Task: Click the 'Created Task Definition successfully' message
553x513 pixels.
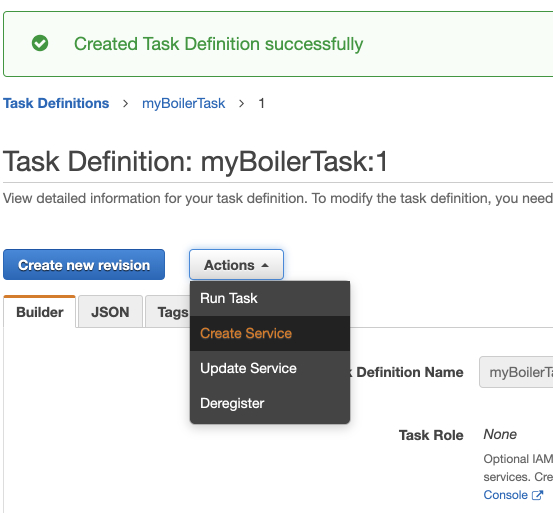Action: (218, 44)
